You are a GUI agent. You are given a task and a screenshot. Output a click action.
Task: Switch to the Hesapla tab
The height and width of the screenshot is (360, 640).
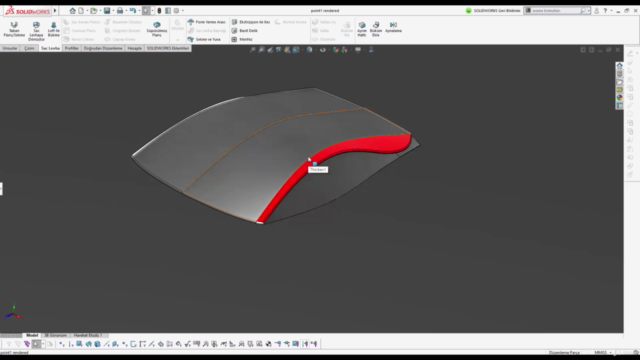click(x=134, y=48)
